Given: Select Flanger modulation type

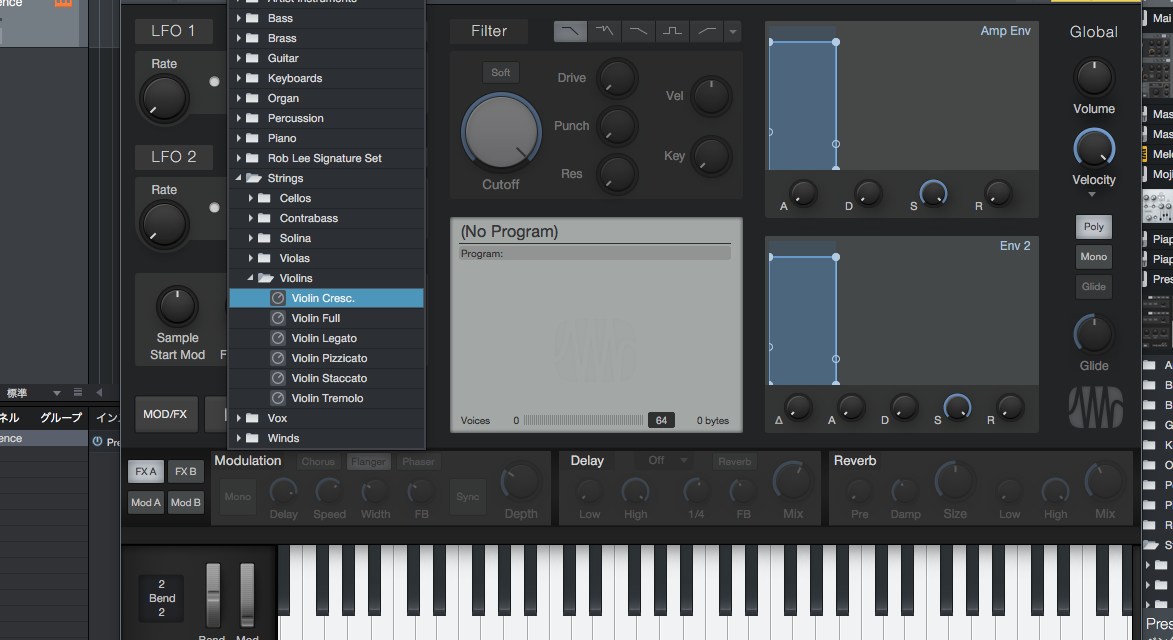Looking at the screenshot, I should click(x=368, y=461).
